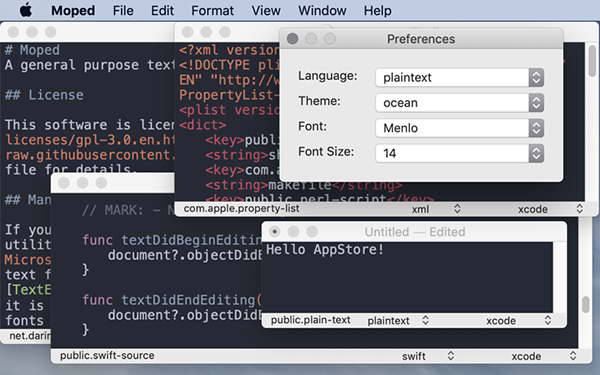Open the Edit menu
This screenshot has width=600, height=375.
click(x=162, y=10)
